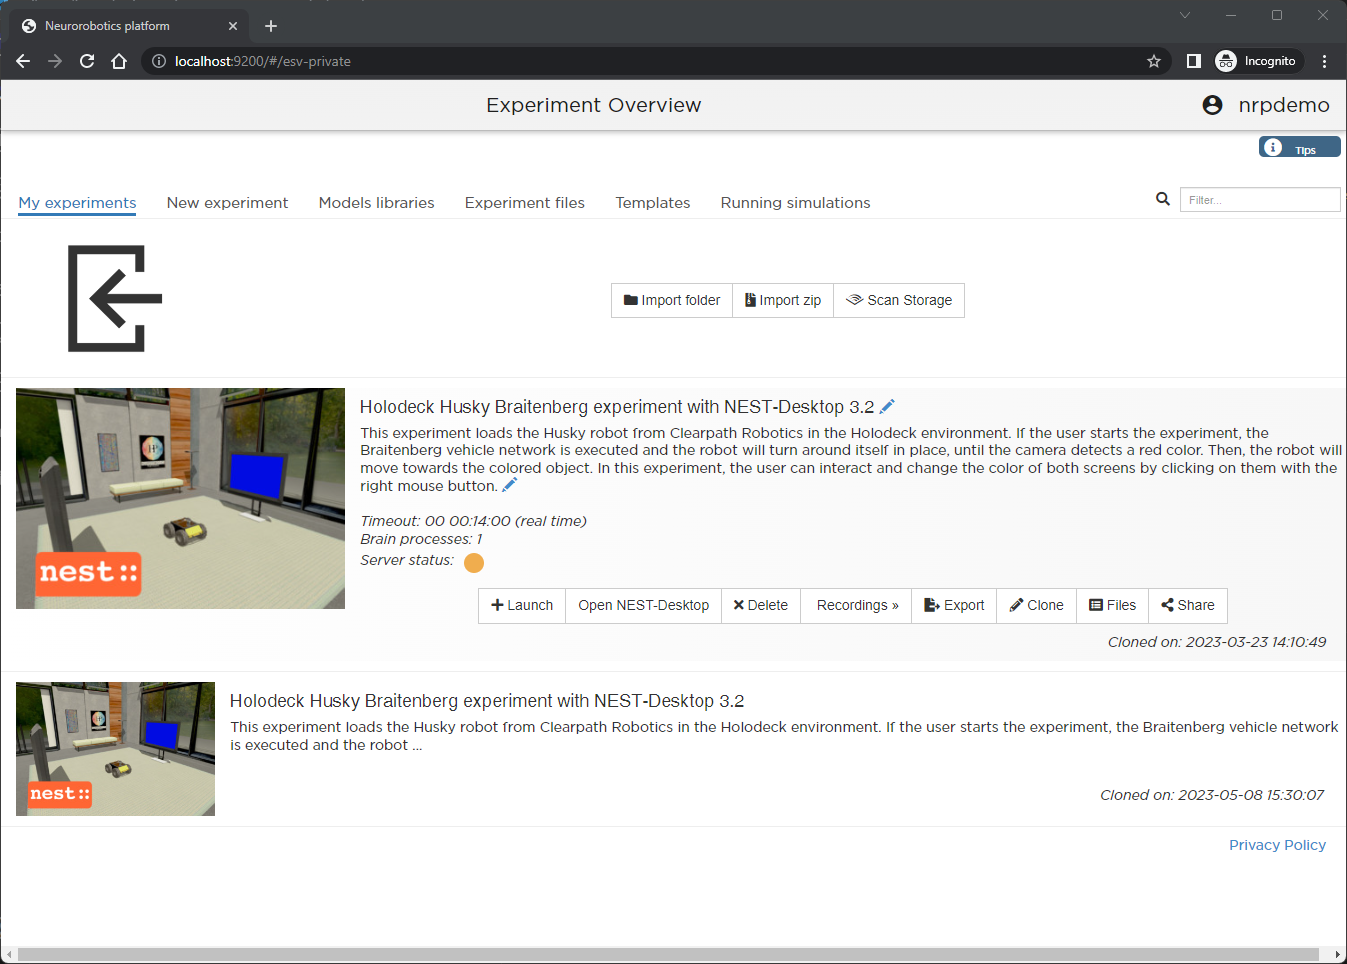Bookmark this page with the star icon
The height and width of the screenshot is (964, 1347).
click(1154, 61)
